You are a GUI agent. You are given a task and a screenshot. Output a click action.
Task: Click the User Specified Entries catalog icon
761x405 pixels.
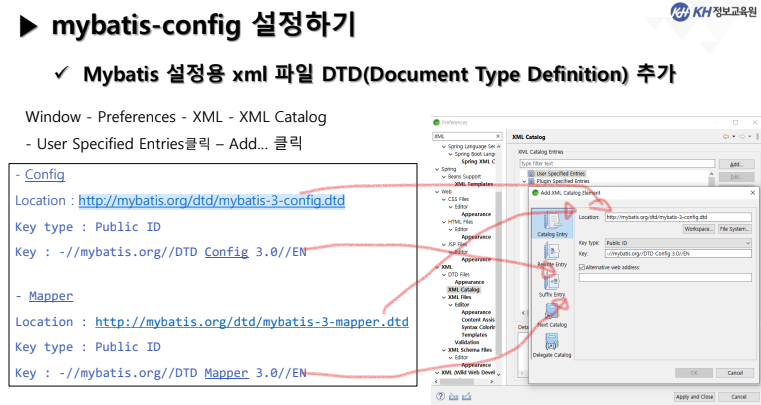(x=531, y=173)
